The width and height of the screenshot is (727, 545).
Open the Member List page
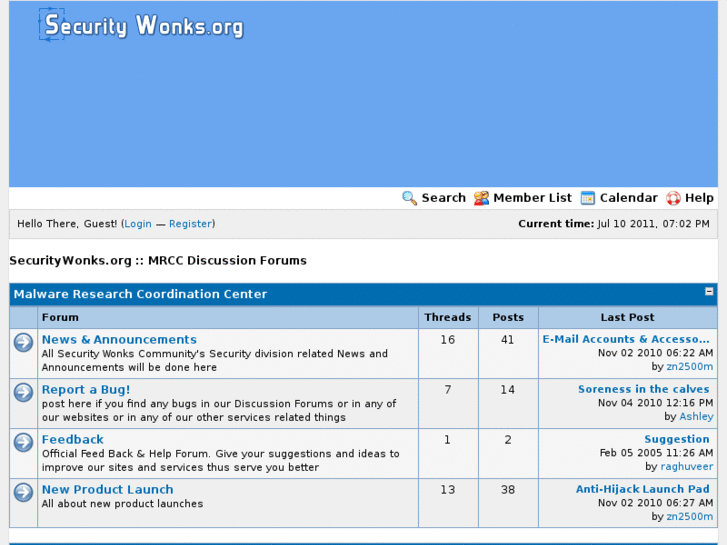coord(532,198)
